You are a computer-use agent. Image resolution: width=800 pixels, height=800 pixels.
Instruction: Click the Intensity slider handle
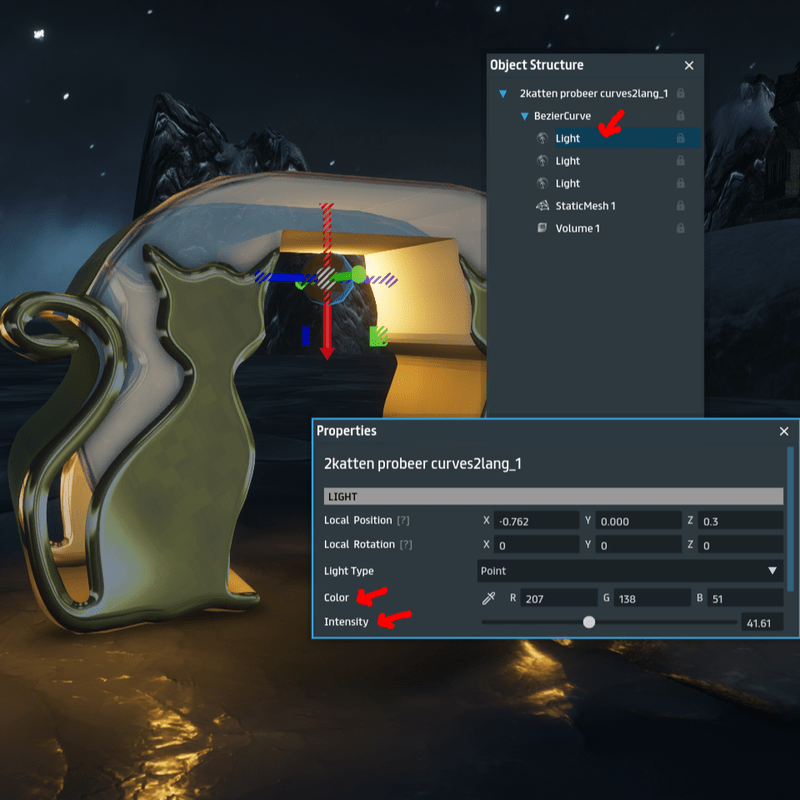pyautogui.click(x=589, y=622)
